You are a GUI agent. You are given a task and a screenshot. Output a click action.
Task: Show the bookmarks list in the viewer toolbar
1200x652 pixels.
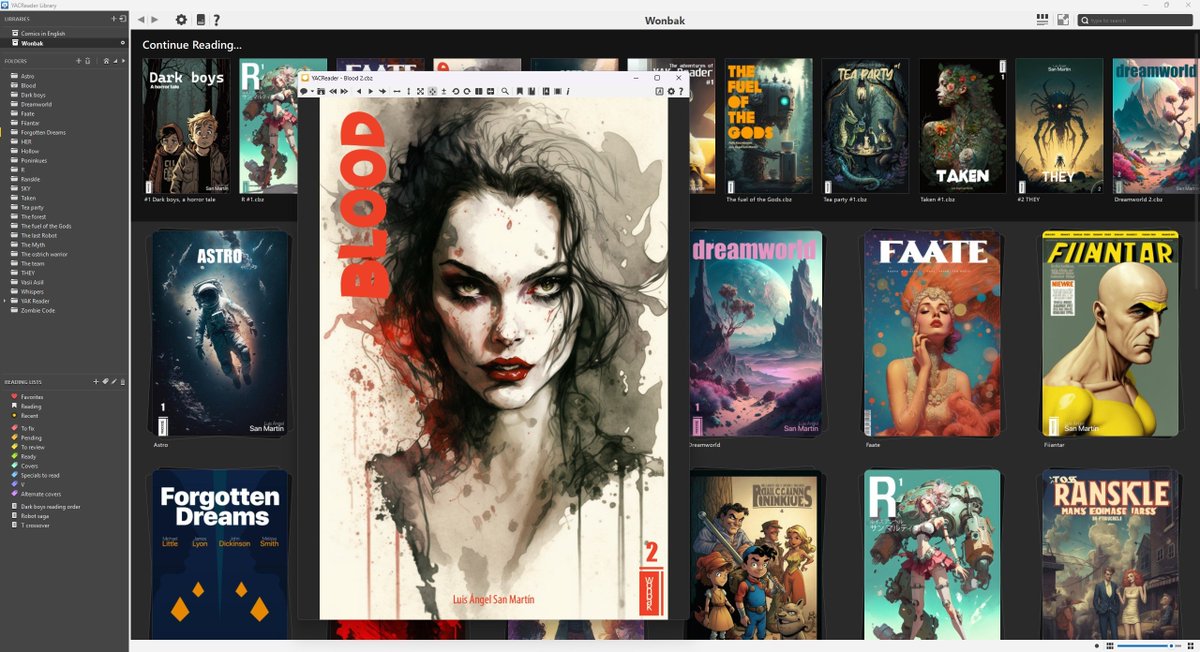(x=532, y=91)
